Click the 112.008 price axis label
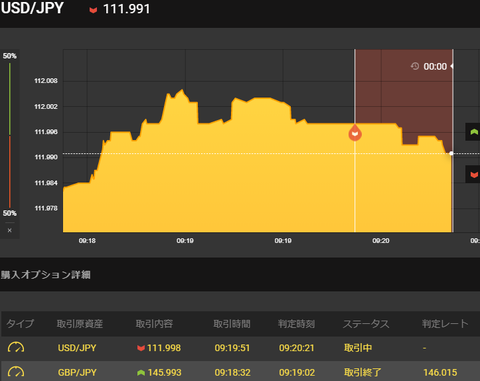480x381 pixels. point(46,81)
